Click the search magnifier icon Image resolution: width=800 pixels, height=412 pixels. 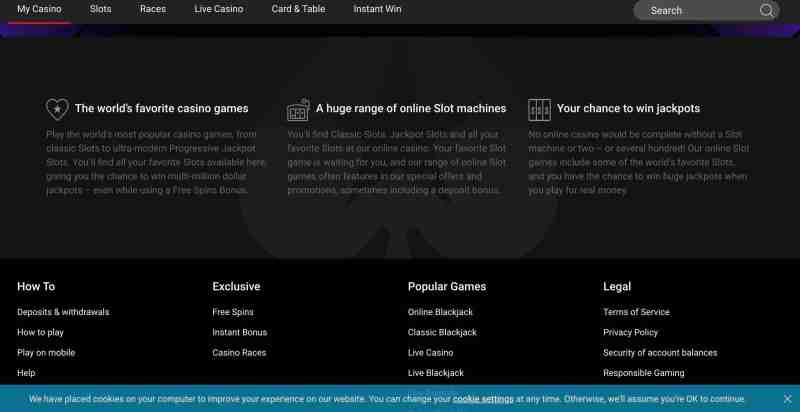(766, 11)
